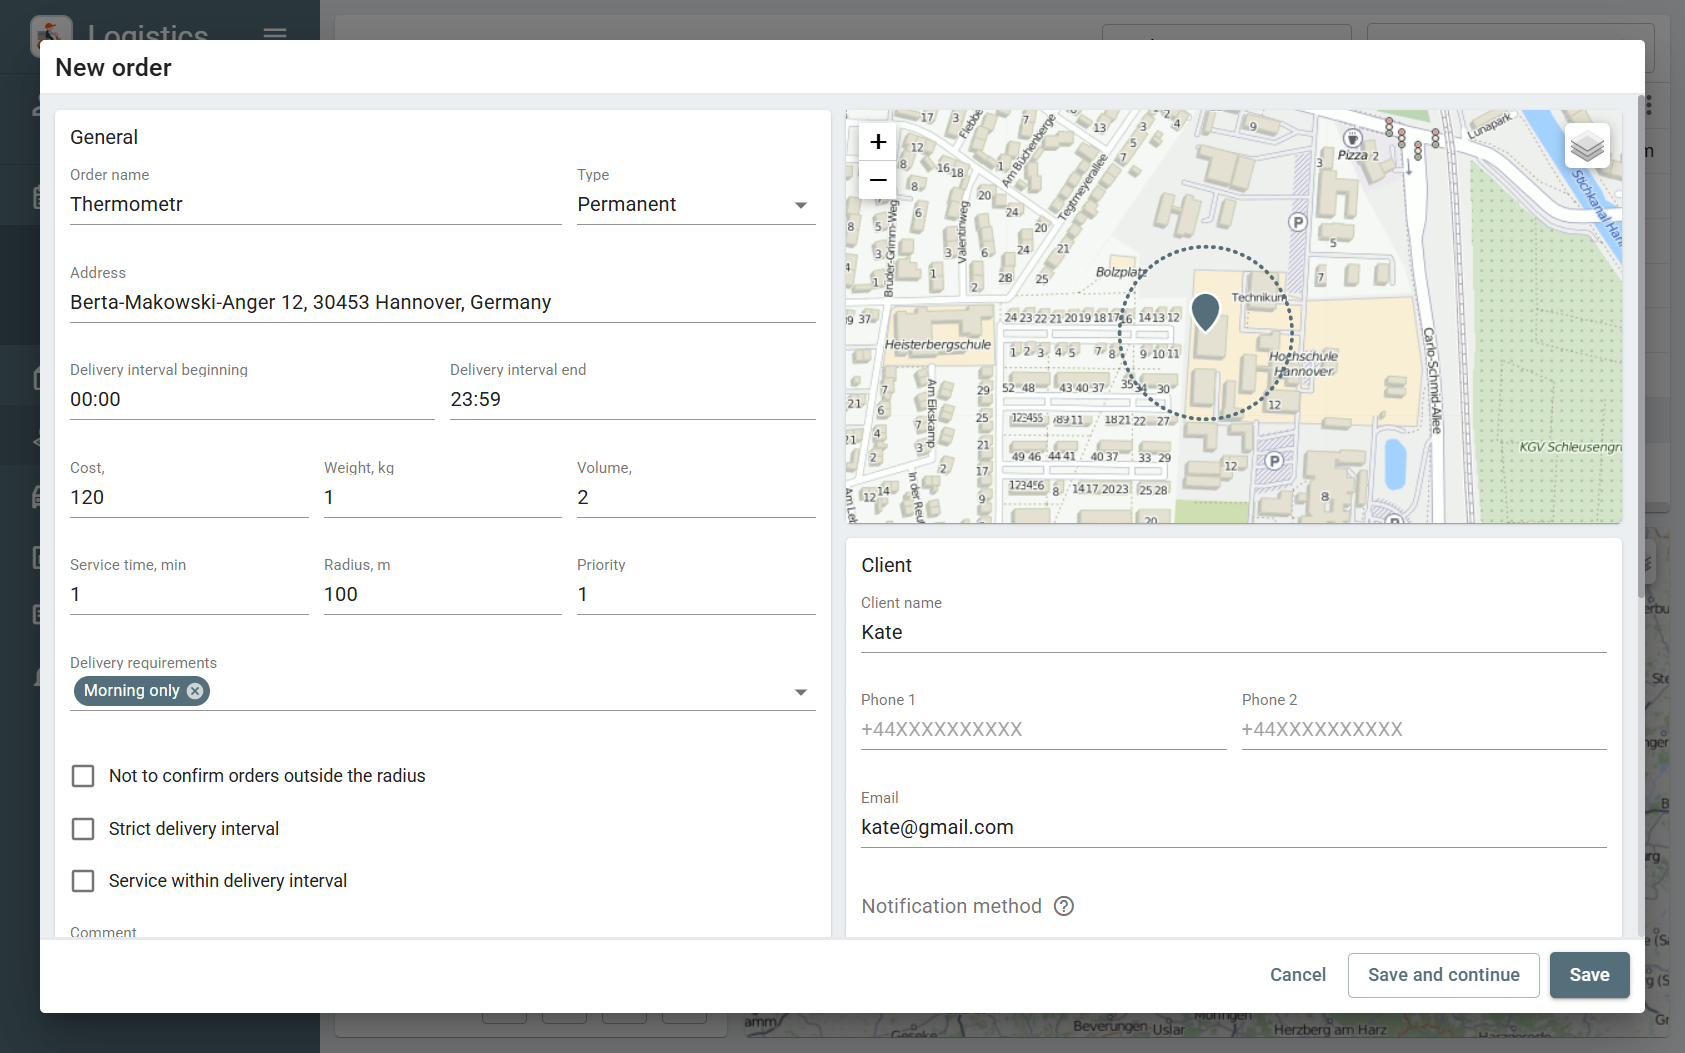The width and height of the screenshot is (1685, 1053).
Task: Click the Address field
Action: (443, 302)
